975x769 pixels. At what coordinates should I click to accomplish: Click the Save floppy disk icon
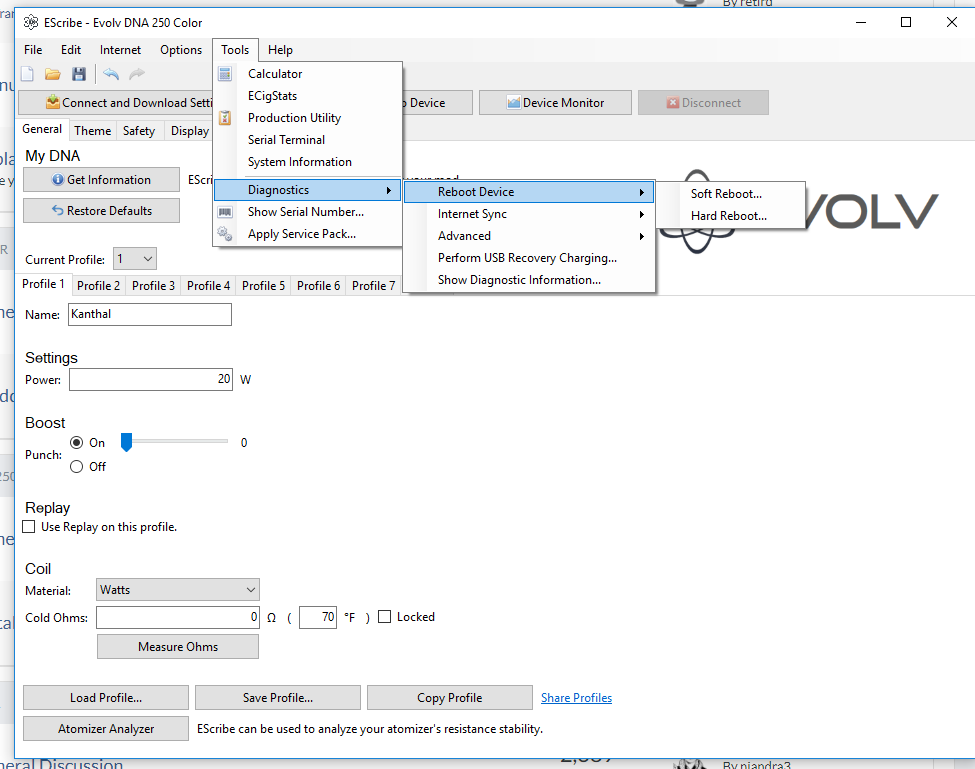pyautogui.click(x=79, y=74)
